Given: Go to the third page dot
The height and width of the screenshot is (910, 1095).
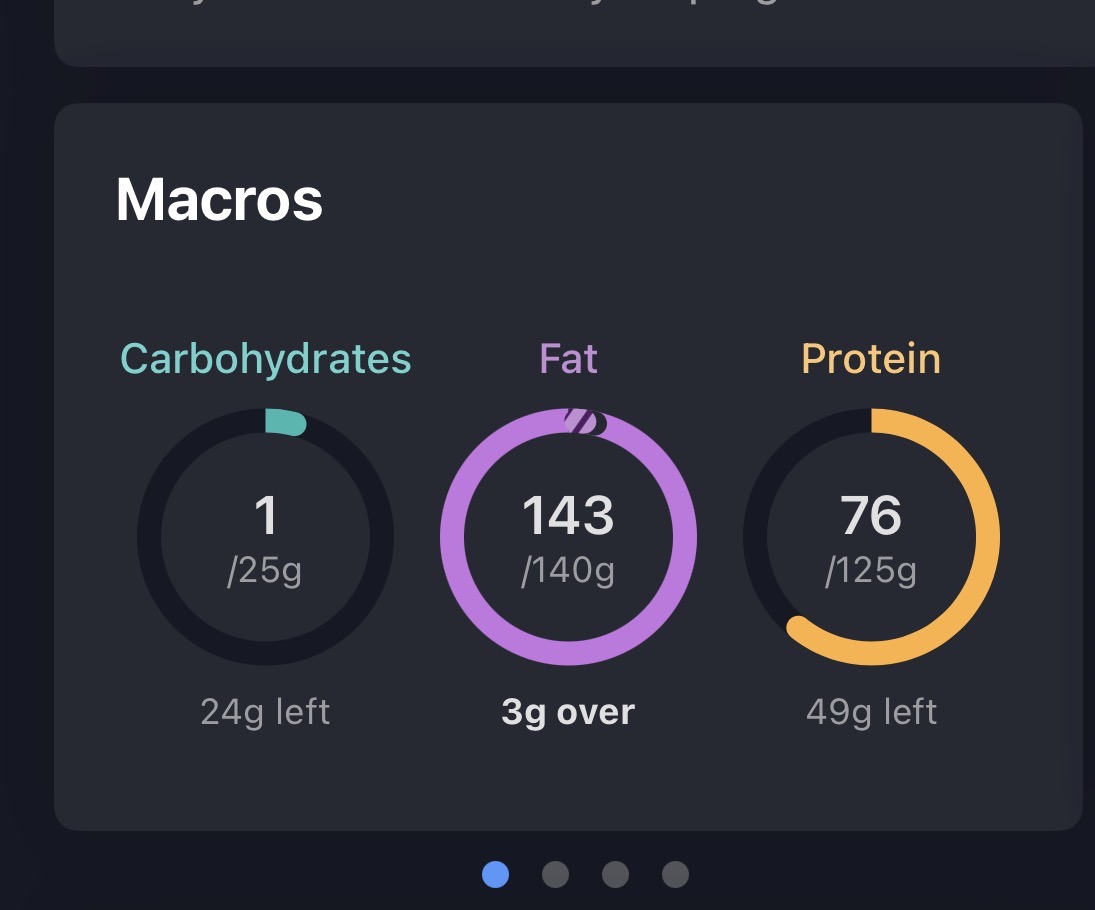Looking at the screenshot, I should click(x=615, y=875).
